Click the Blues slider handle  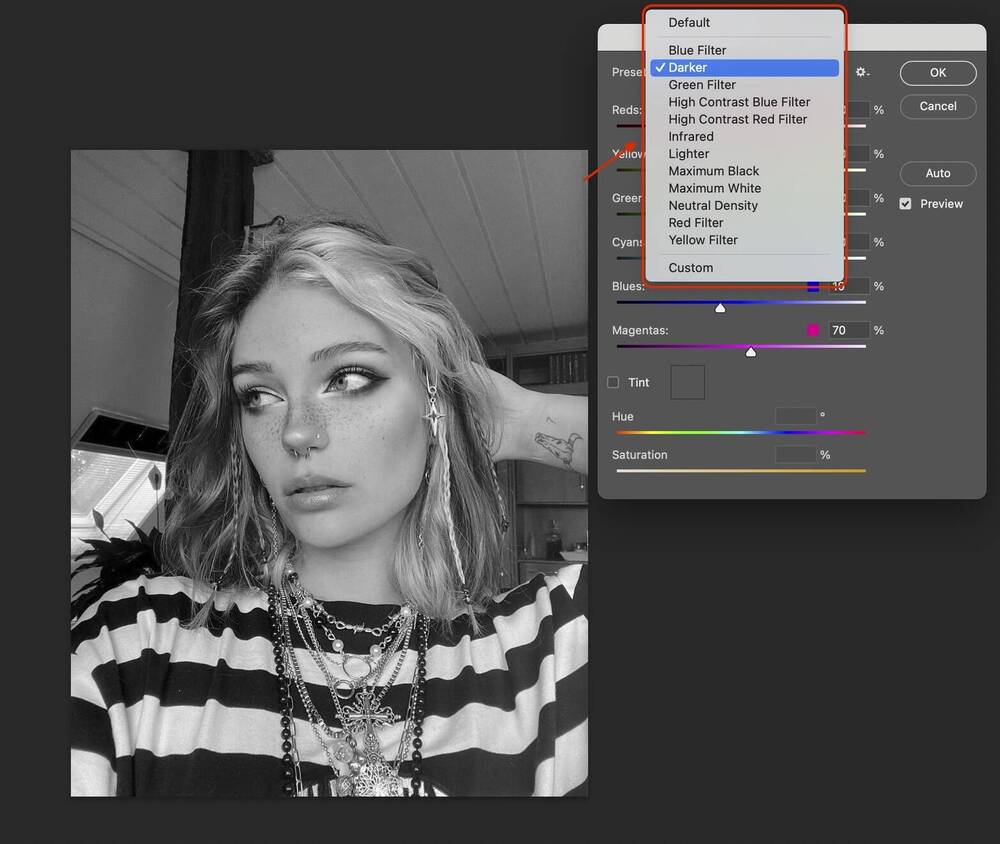pos(720,308)
